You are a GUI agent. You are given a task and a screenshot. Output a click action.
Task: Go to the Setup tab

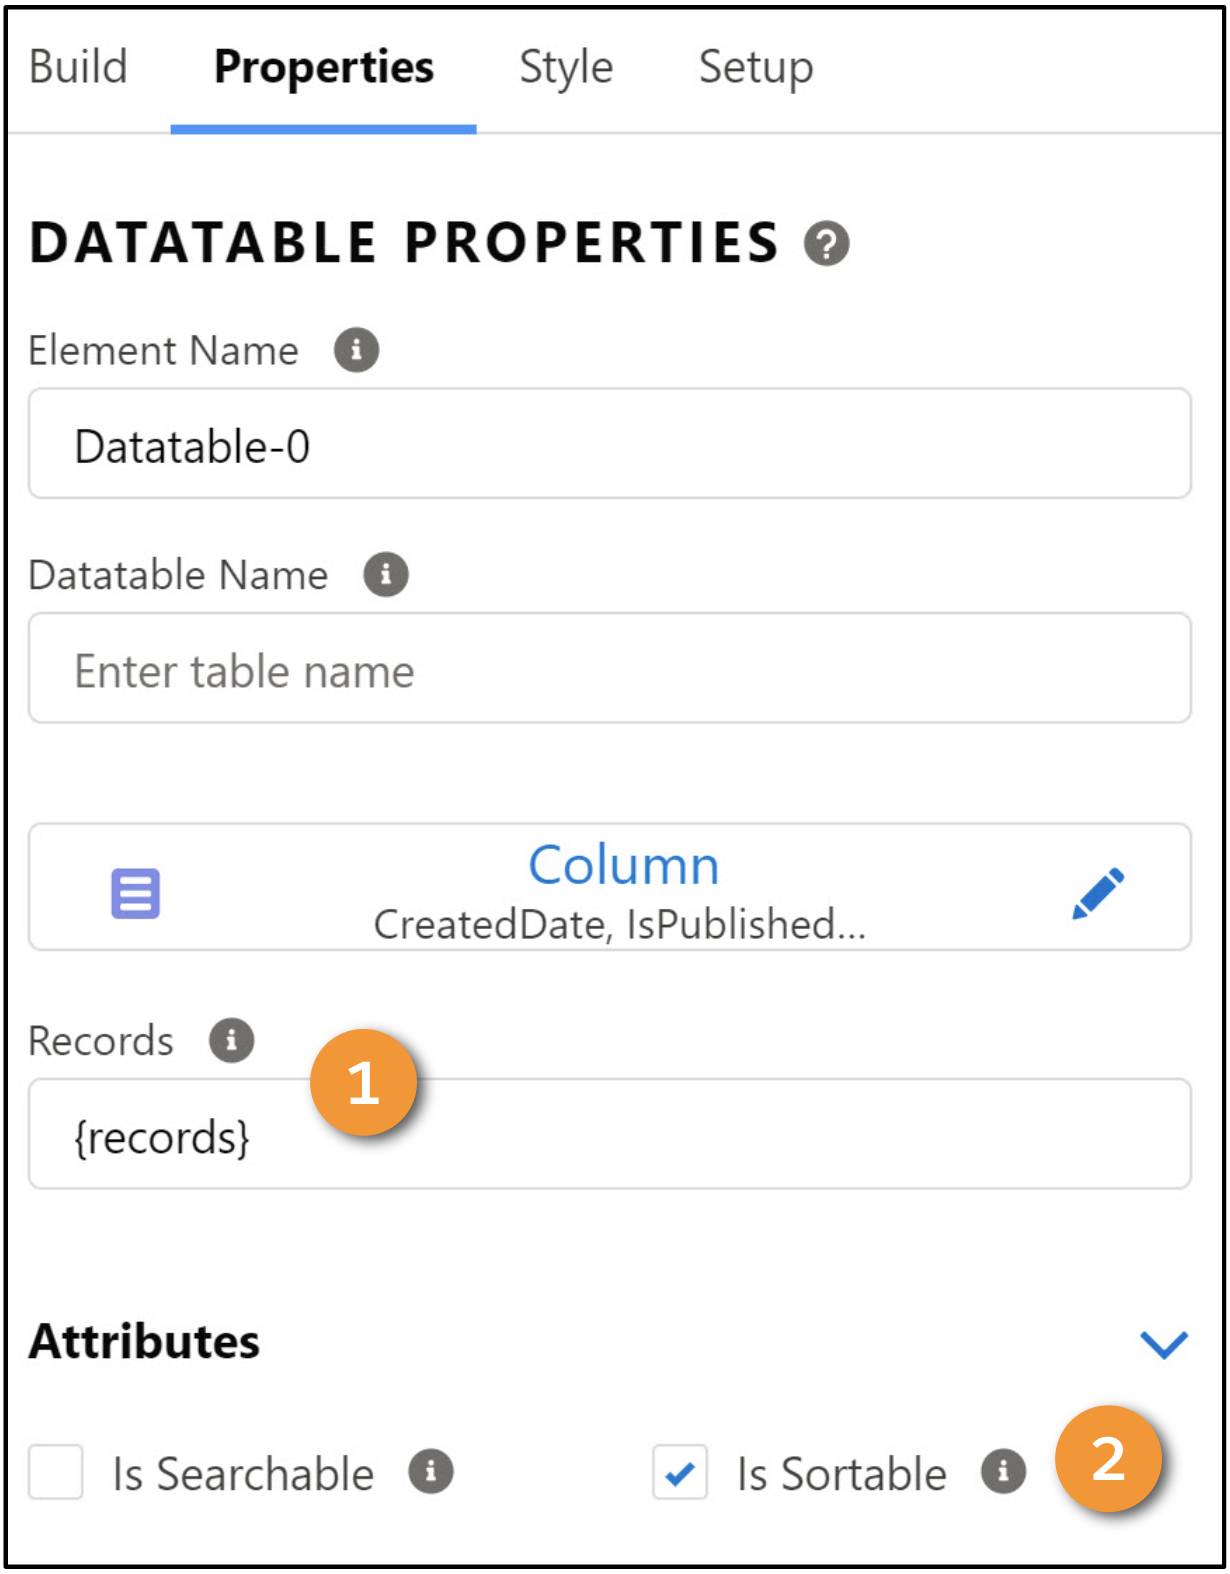[756, 67]
